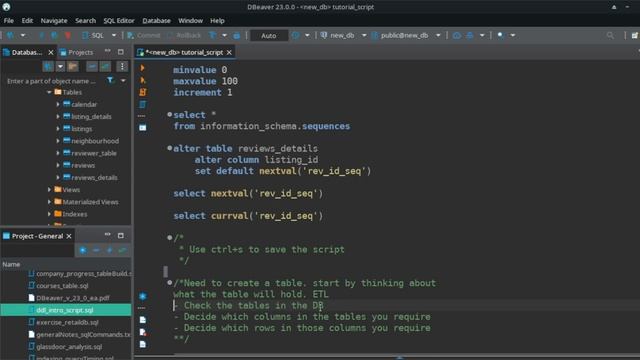The image size is (640, 360).
Task: Open the navigator three-dot view menu
Action: pos(122,66)
